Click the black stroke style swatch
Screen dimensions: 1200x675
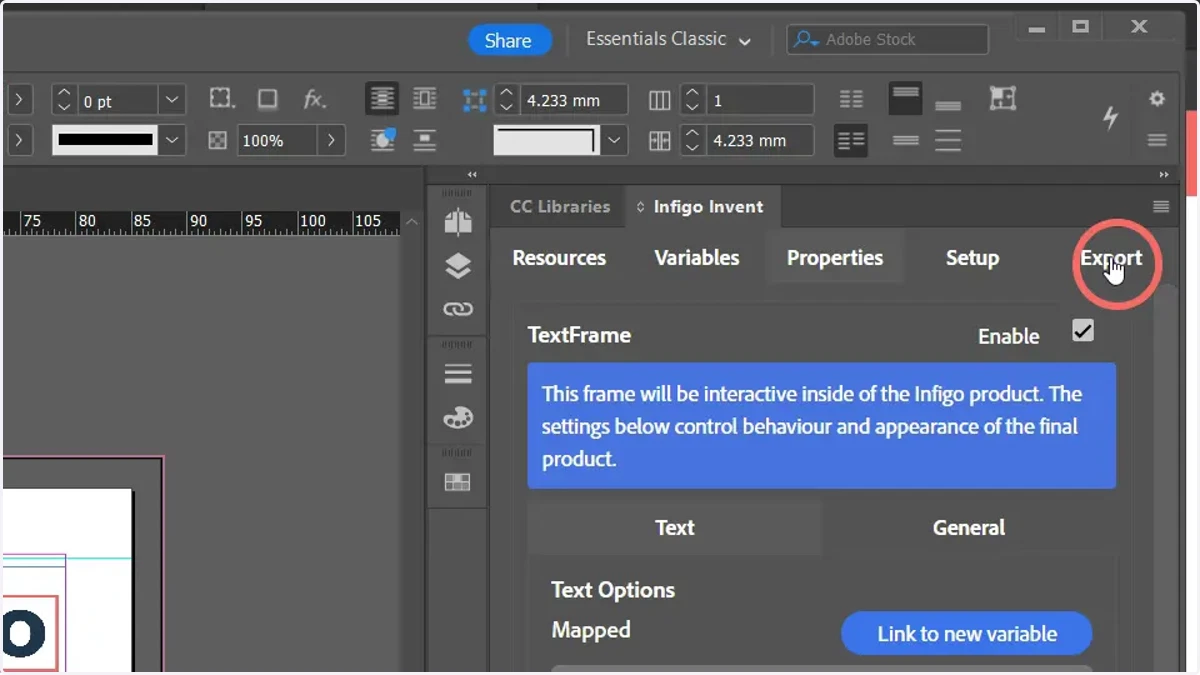(106, 141)
